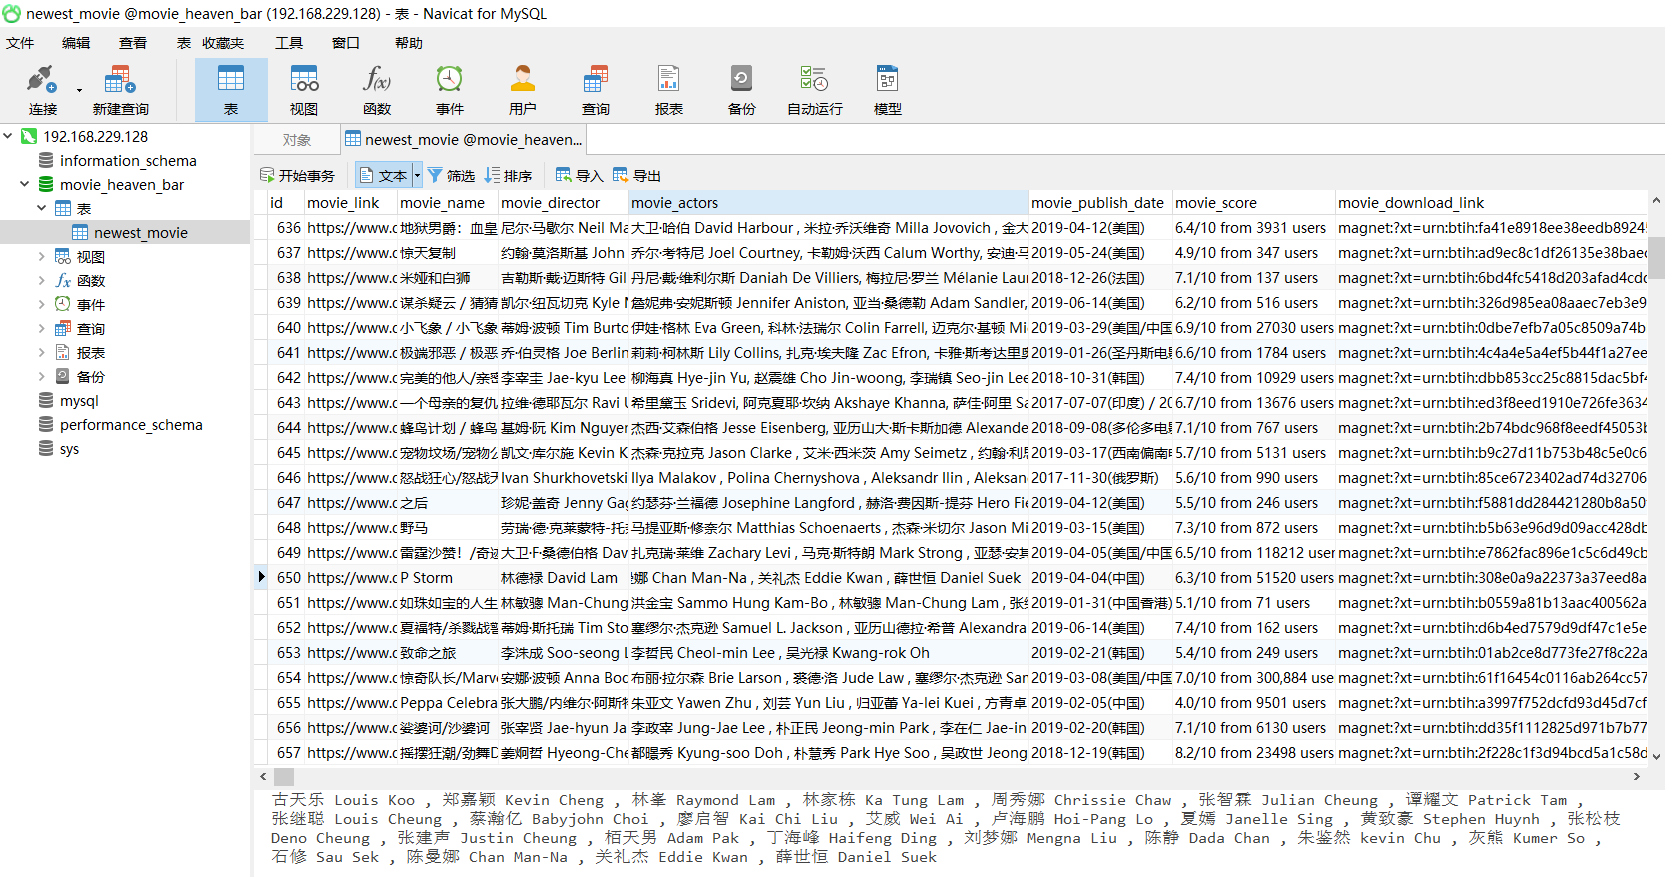Open the 视图 (View) toolbar icon
1665x877 pixels.
coord(304,89)
